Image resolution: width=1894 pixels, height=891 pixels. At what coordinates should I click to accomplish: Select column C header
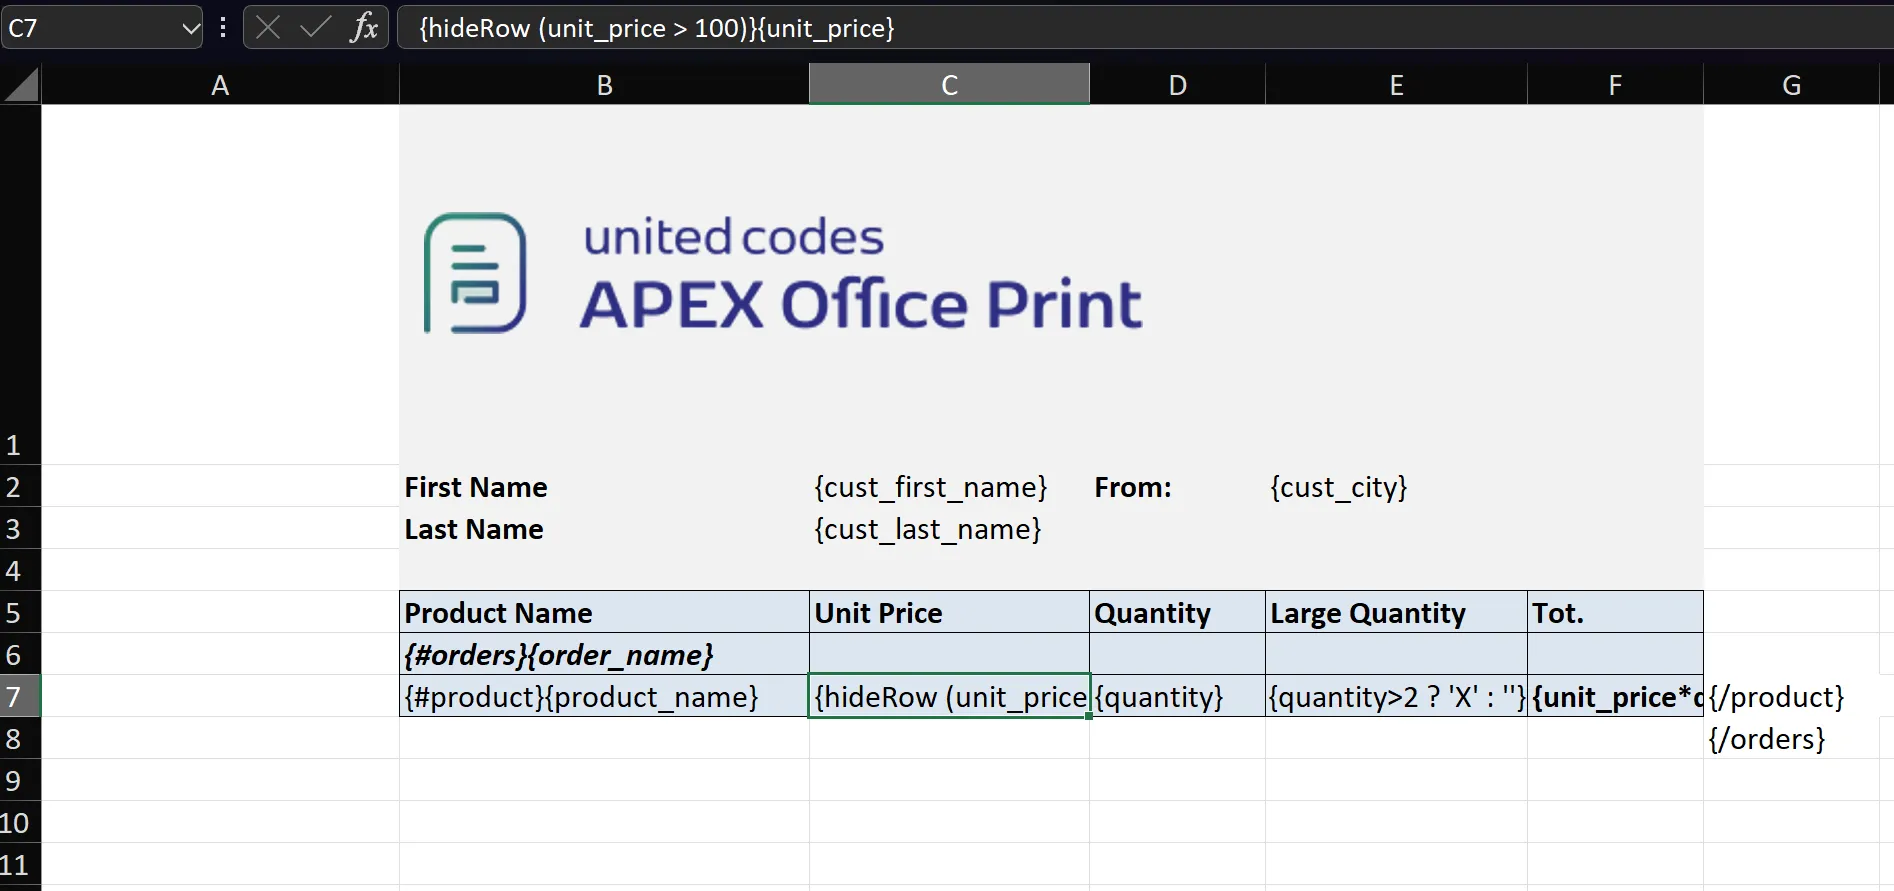pos(949,85)
